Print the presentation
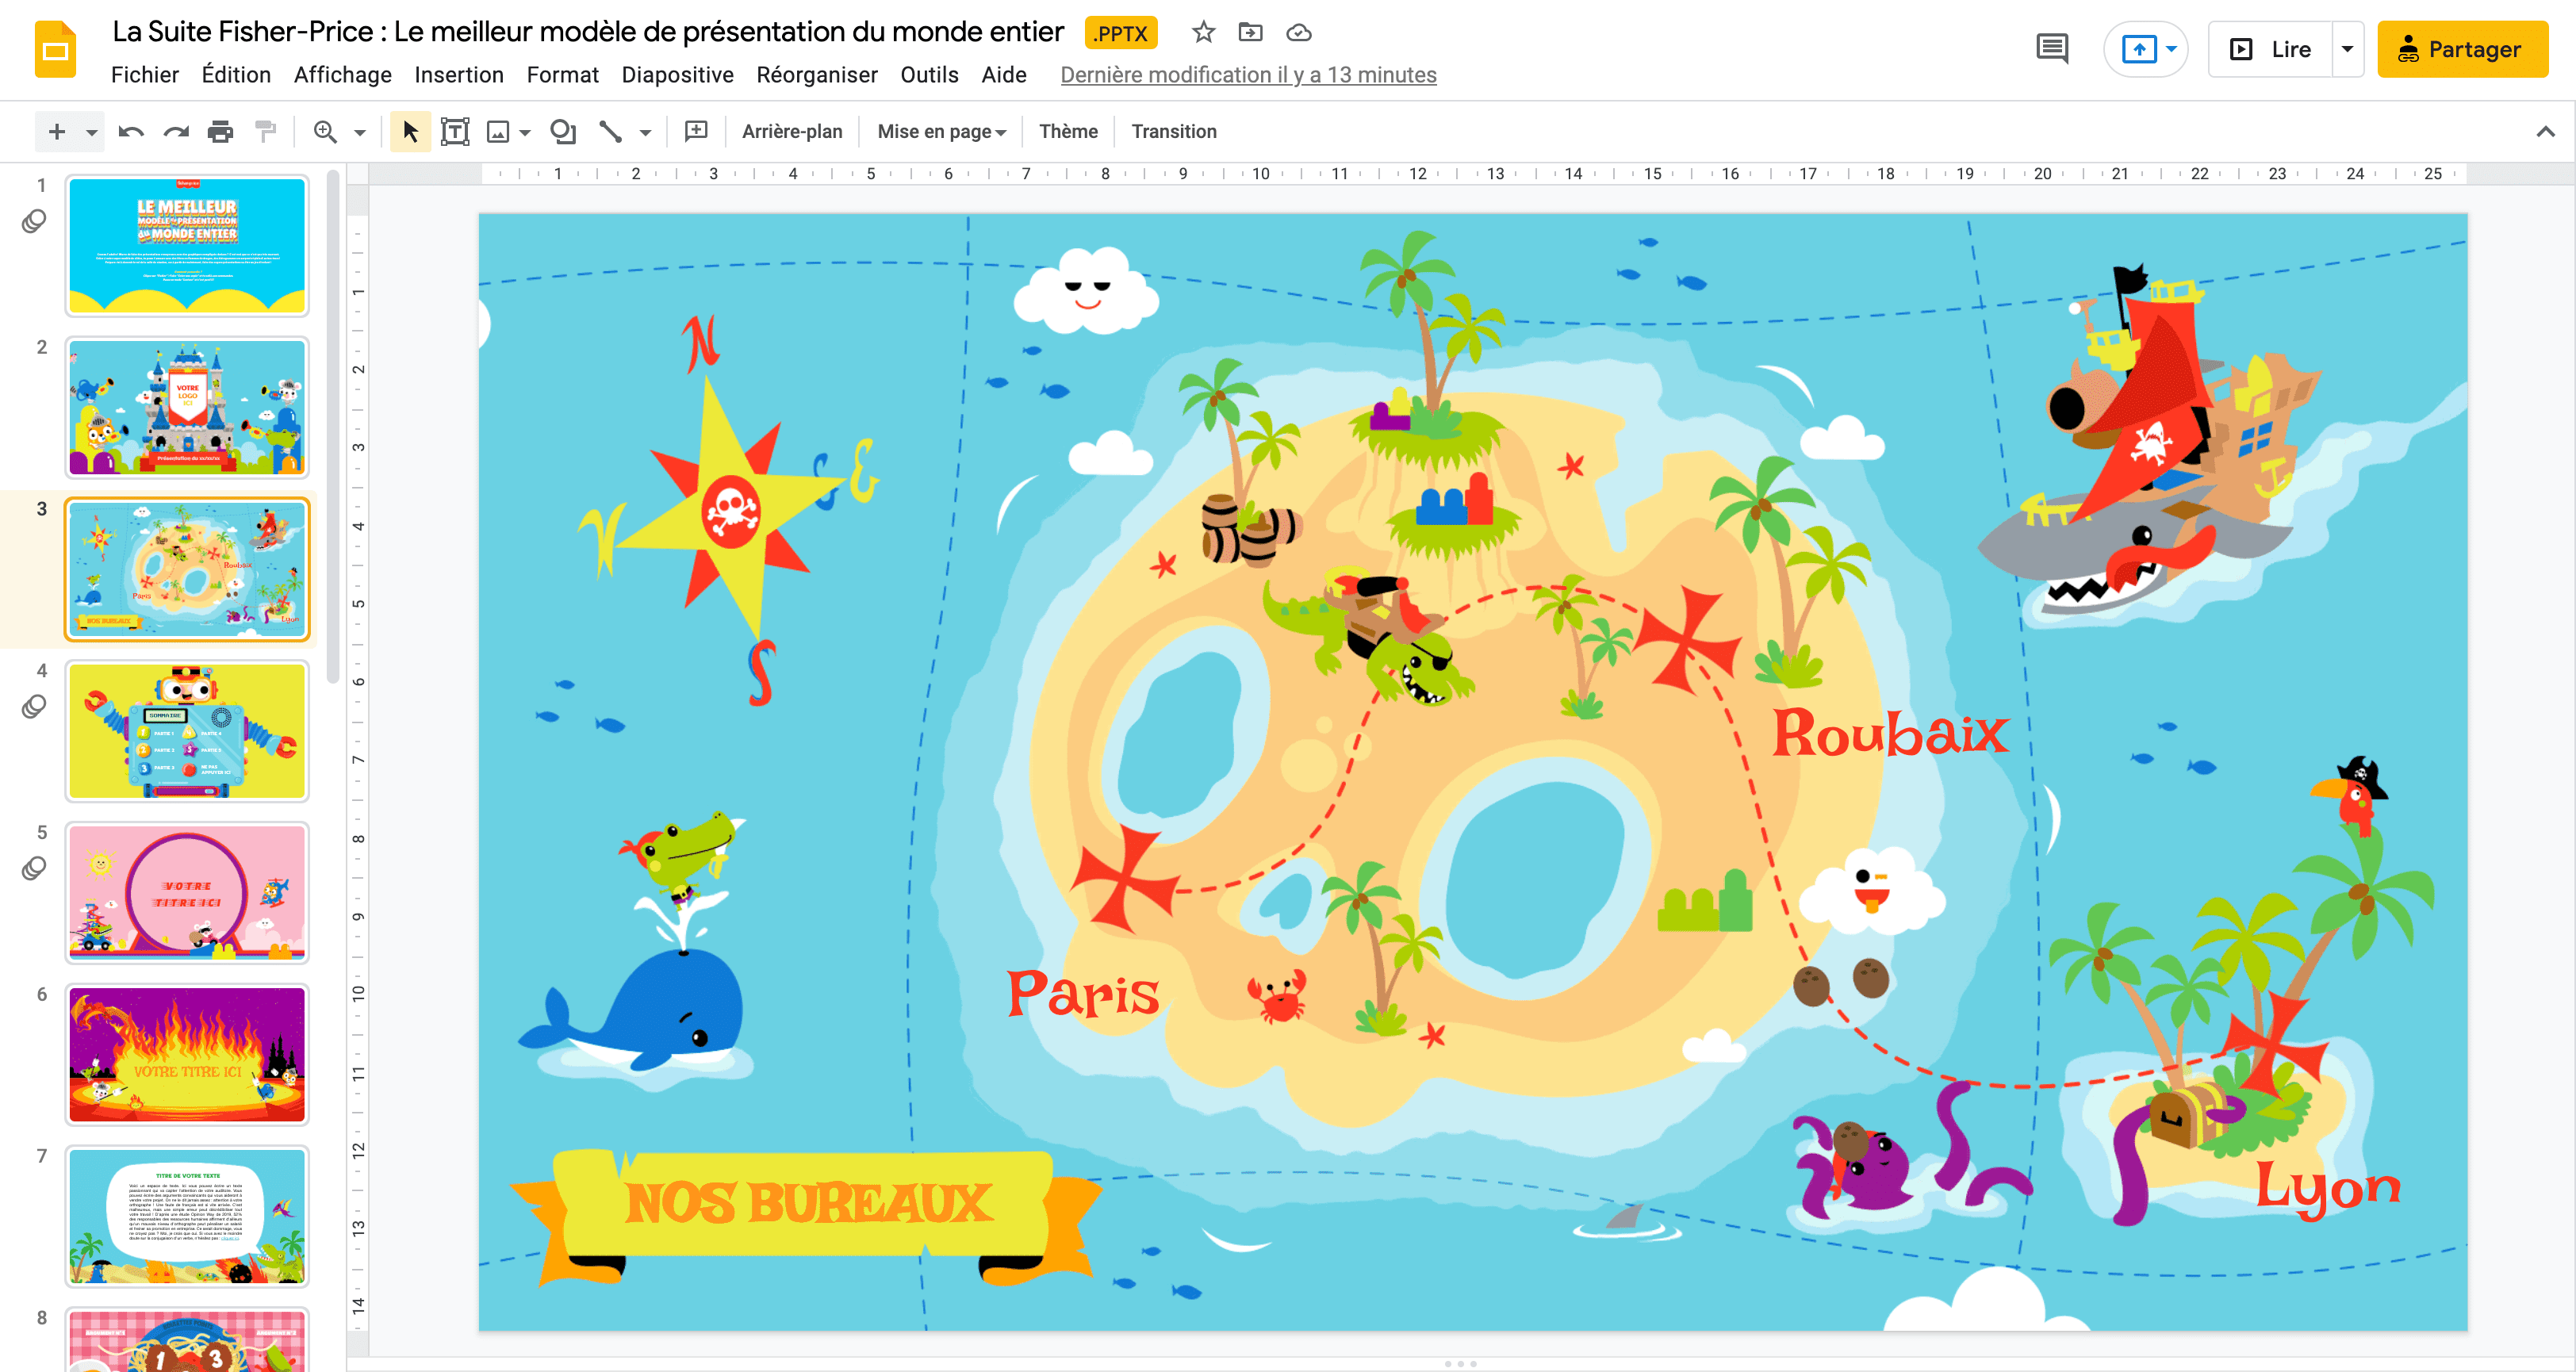Screen dimensions: 2576x1372 [x=220, y=131]
